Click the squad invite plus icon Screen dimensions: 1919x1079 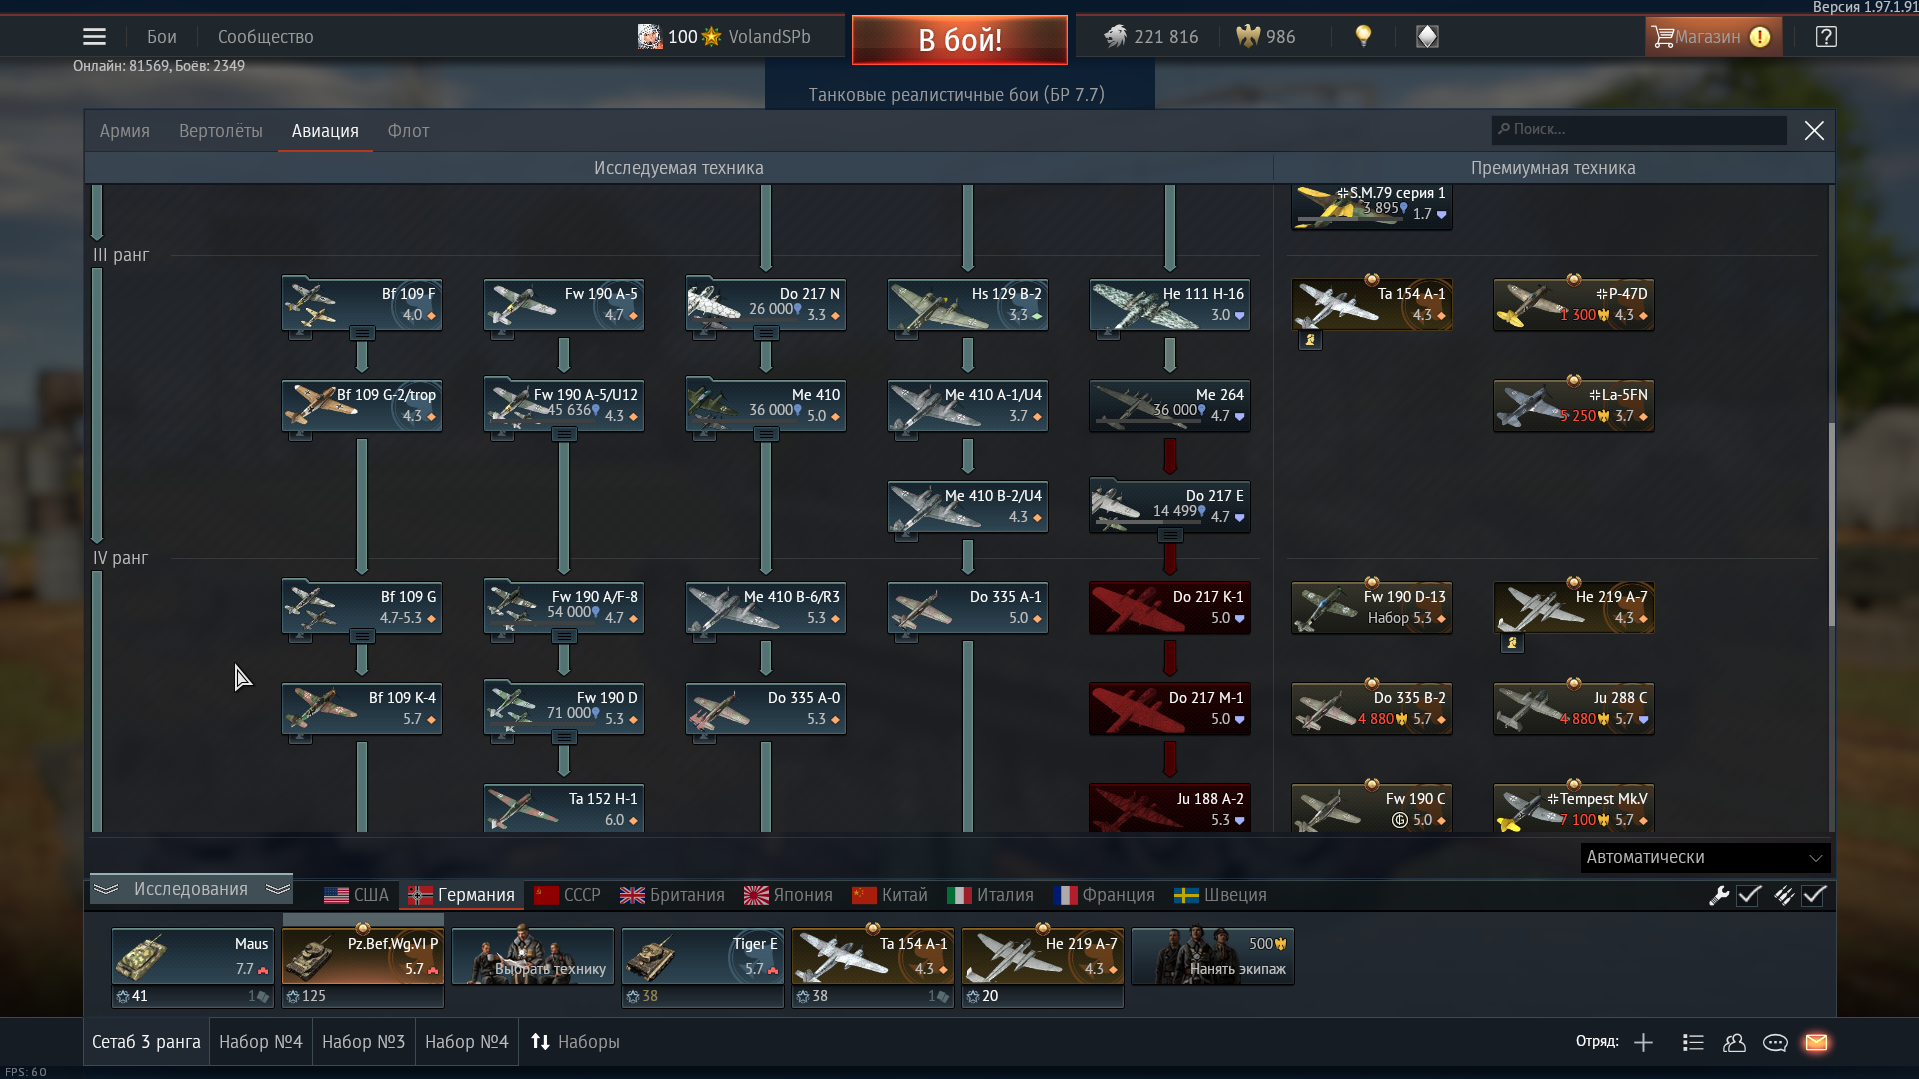1643,1043
